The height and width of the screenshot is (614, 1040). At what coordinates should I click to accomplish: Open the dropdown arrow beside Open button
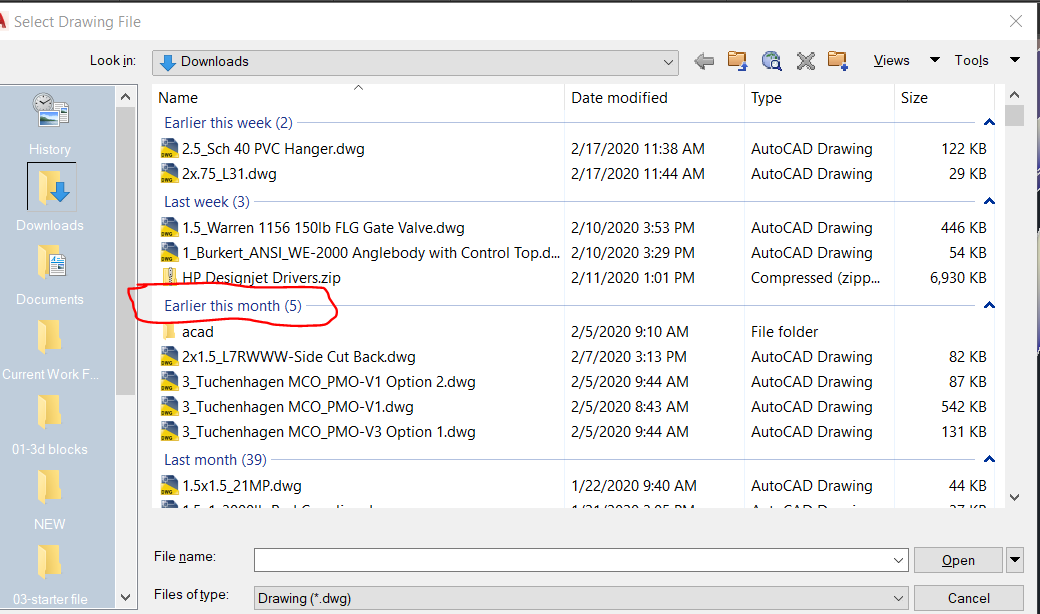point(1015,560)
